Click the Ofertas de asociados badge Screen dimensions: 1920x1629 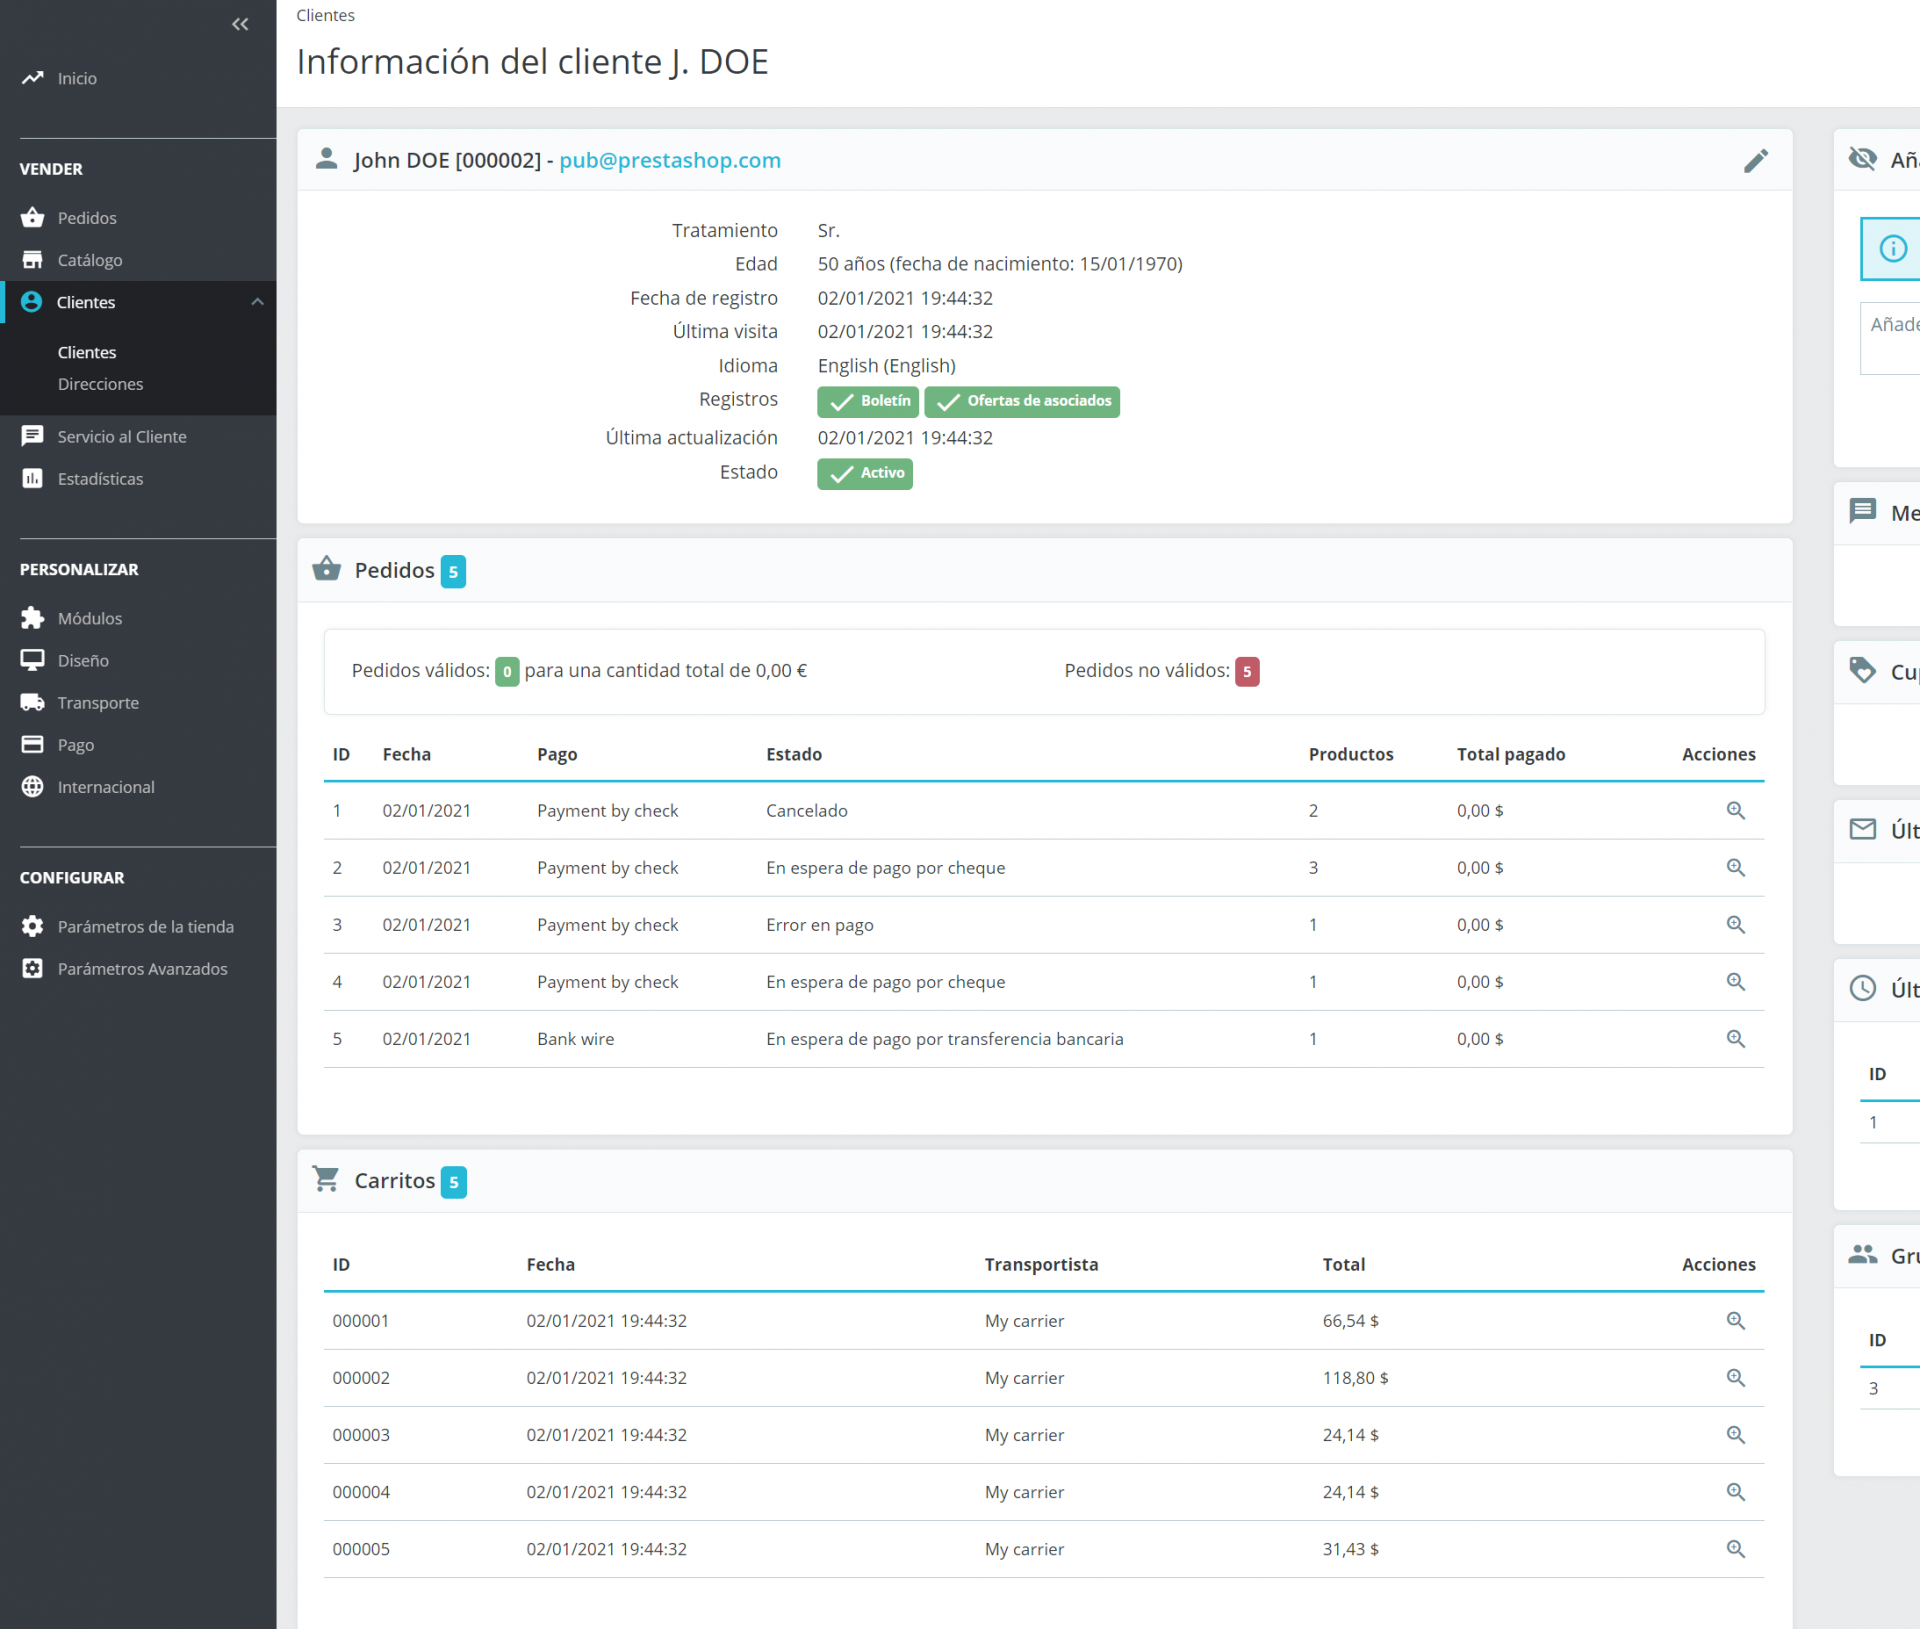1021,401
